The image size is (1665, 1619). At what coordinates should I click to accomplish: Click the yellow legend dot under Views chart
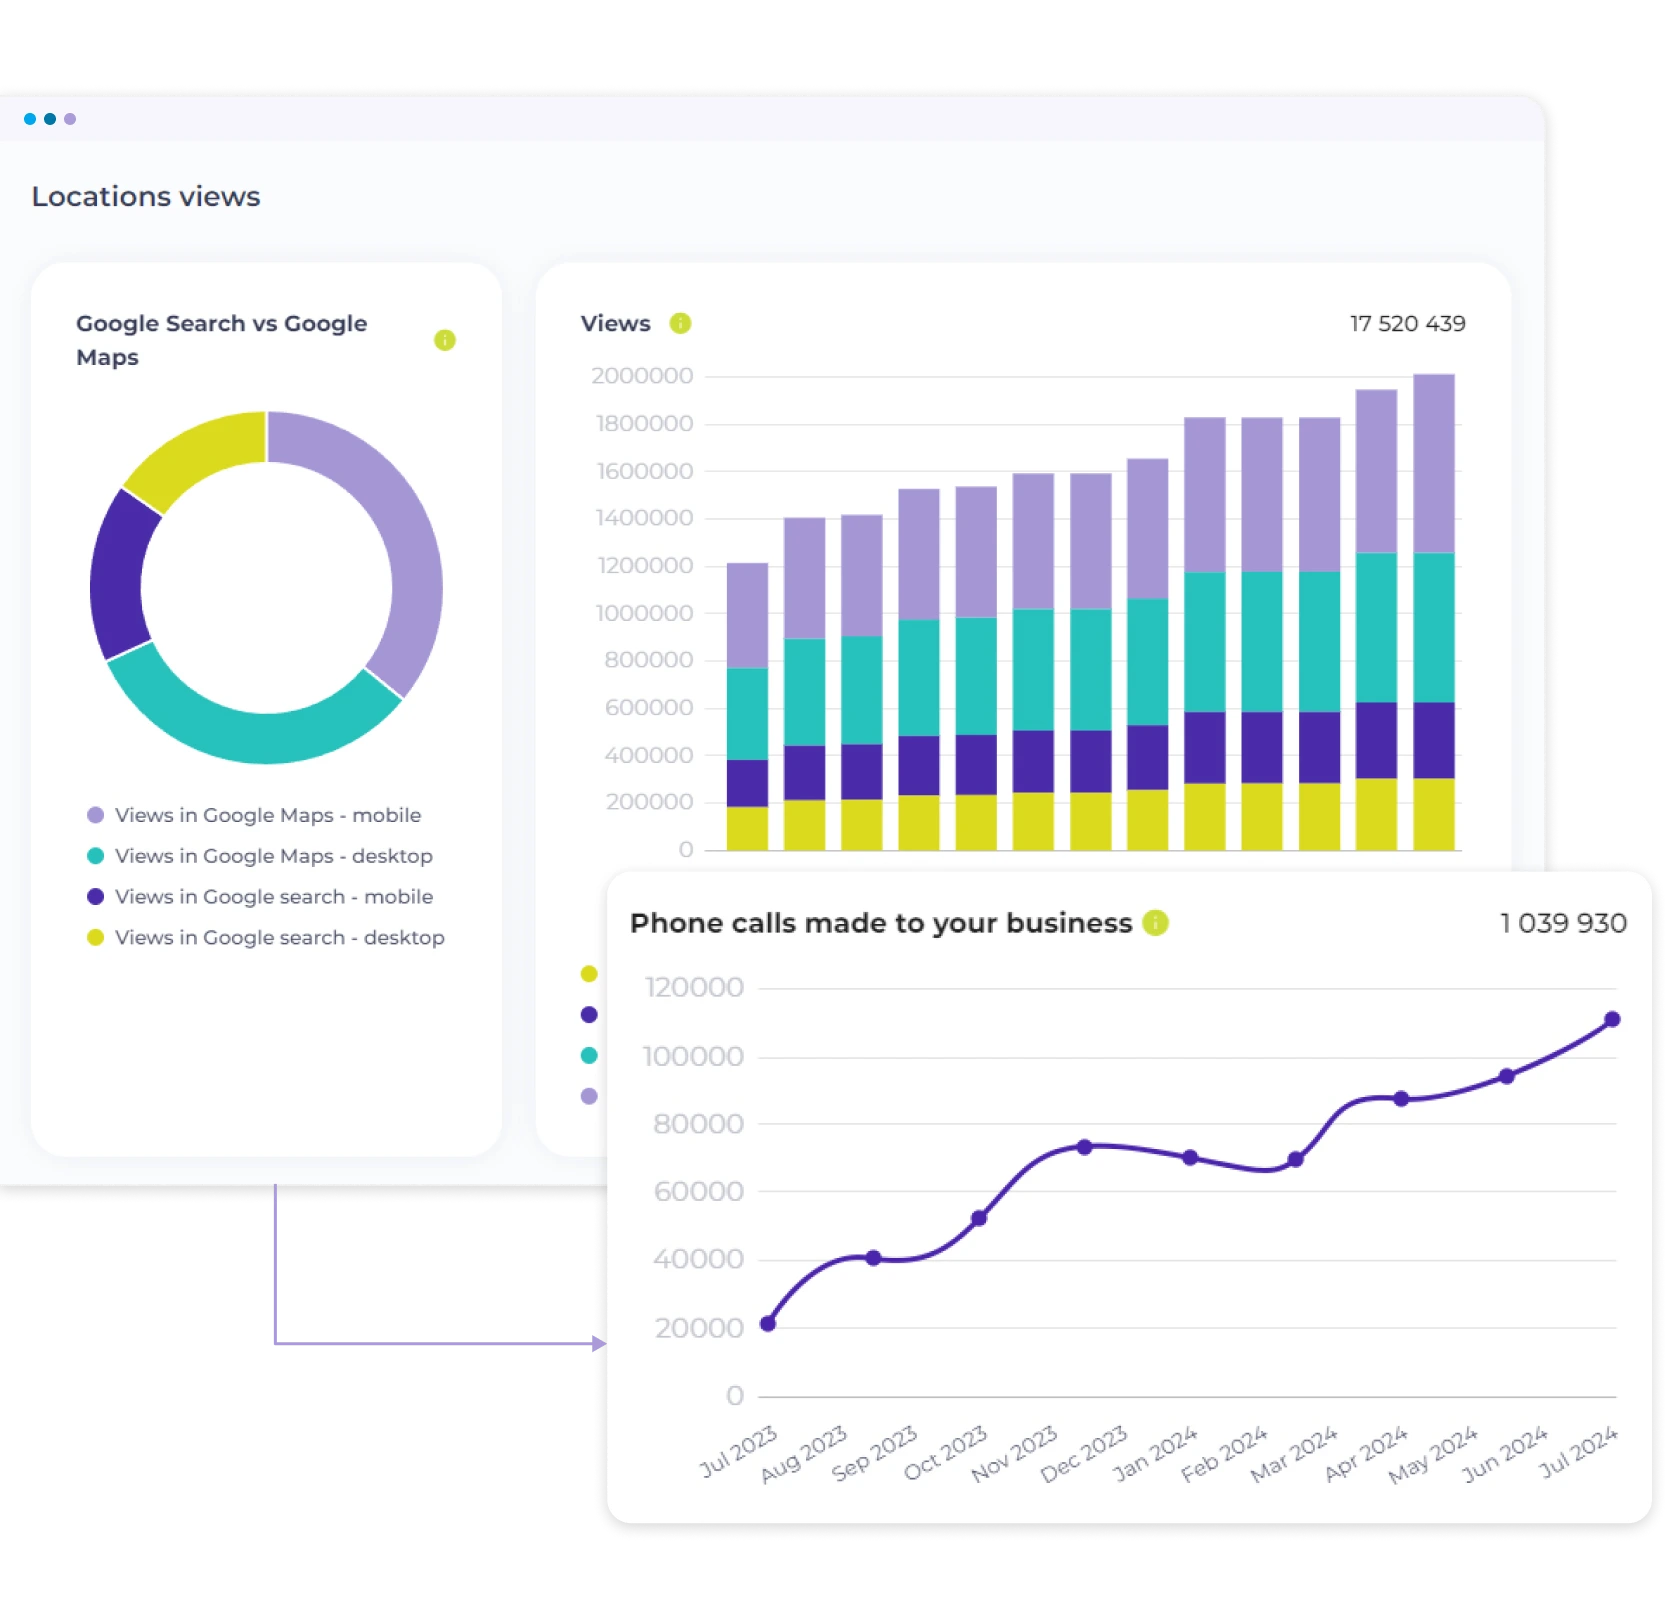coord(589,974)
